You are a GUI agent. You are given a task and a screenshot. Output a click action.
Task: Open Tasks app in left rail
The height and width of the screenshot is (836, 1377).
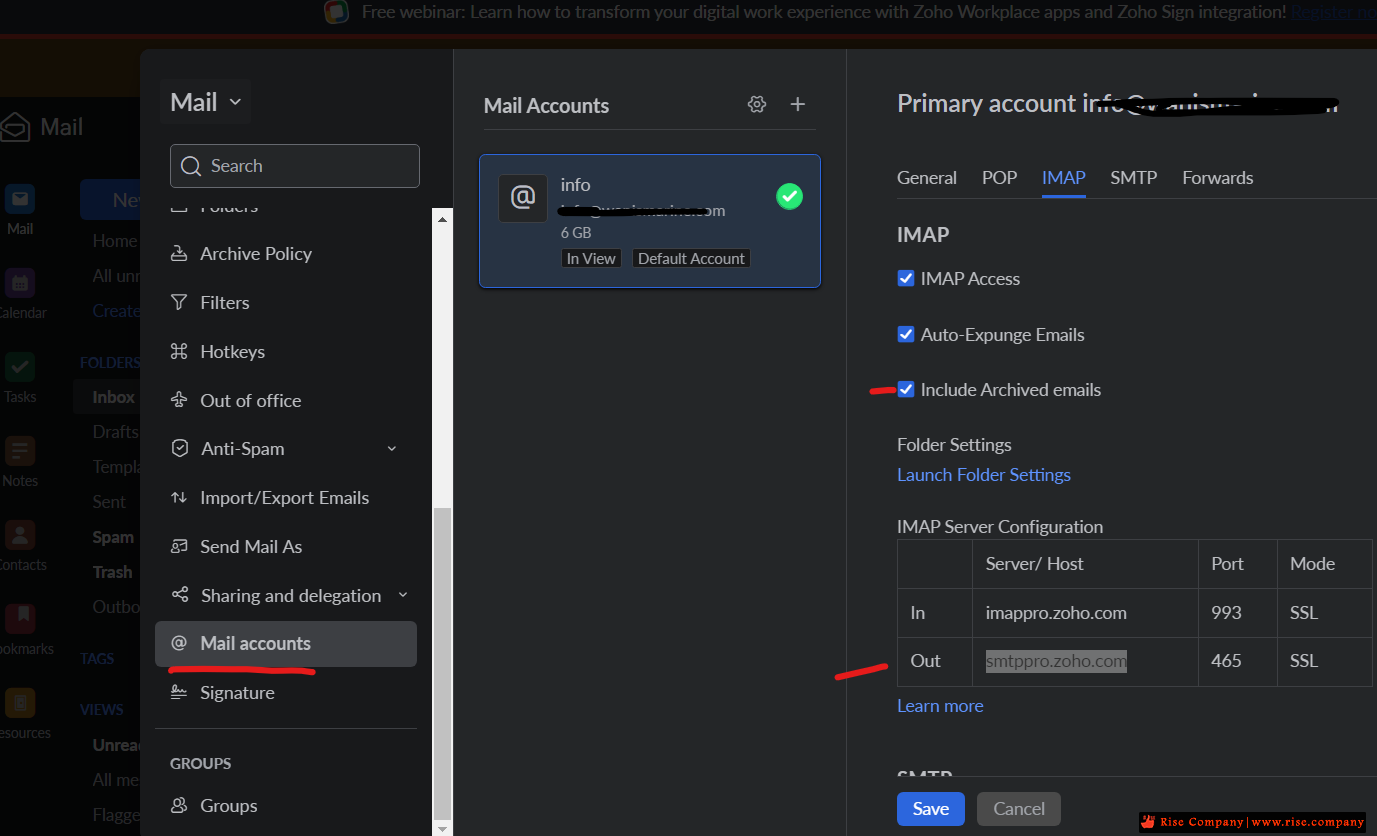coord(20,377)
